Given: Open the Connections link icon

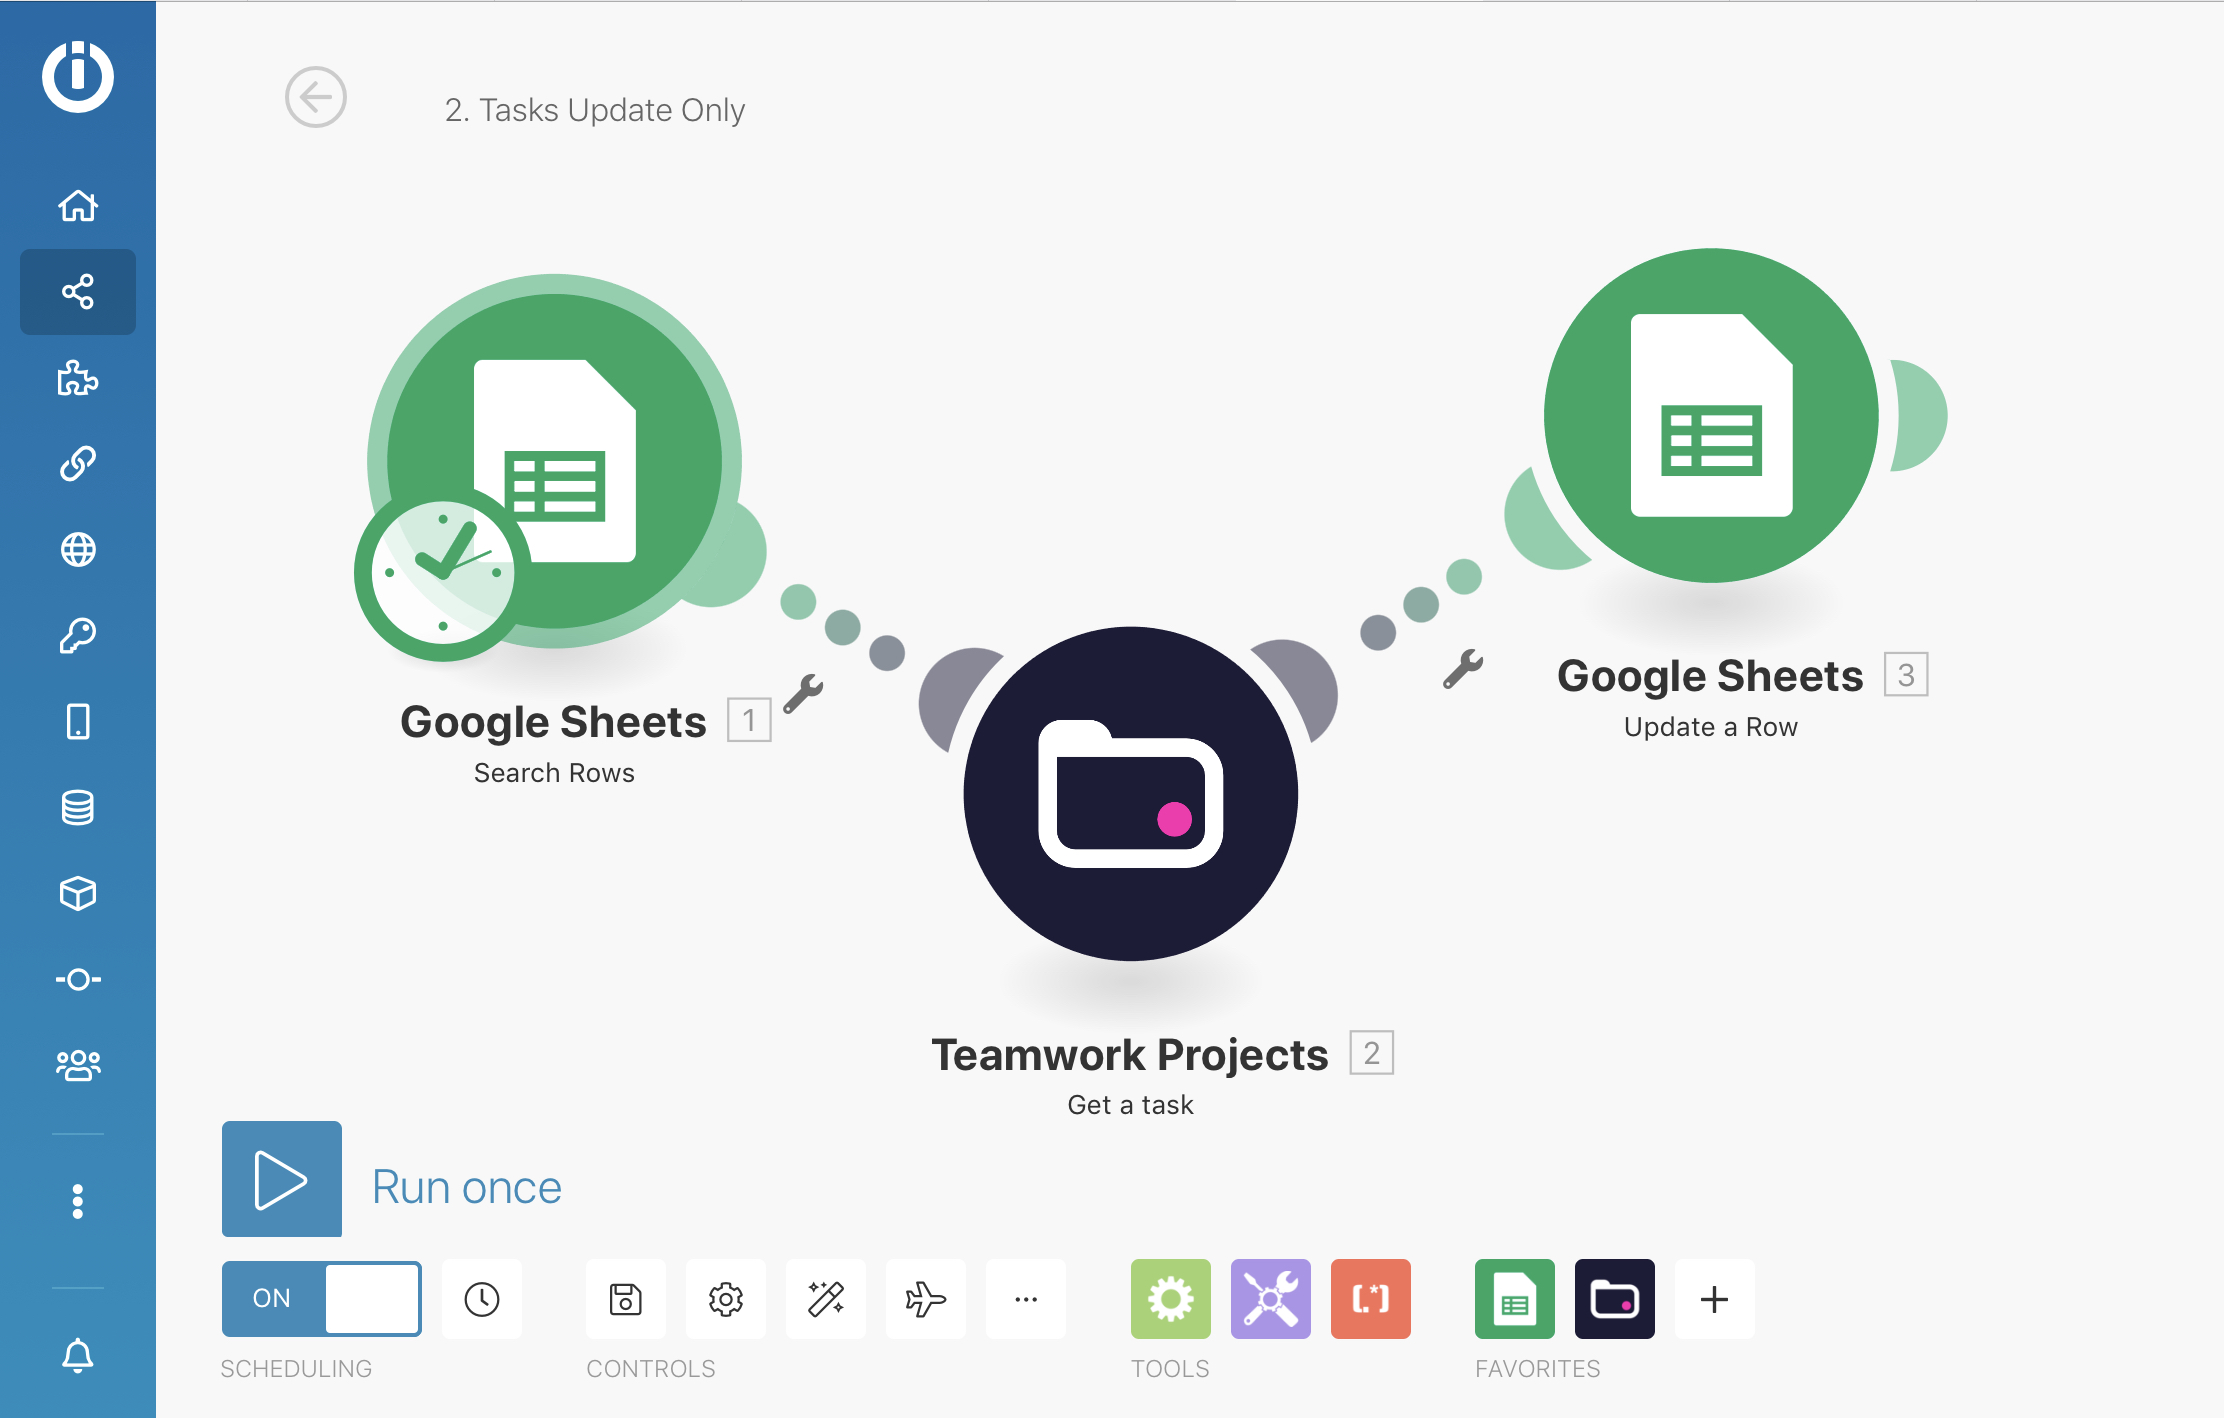Looking at the screenshot, I should [x=78, y=464].
